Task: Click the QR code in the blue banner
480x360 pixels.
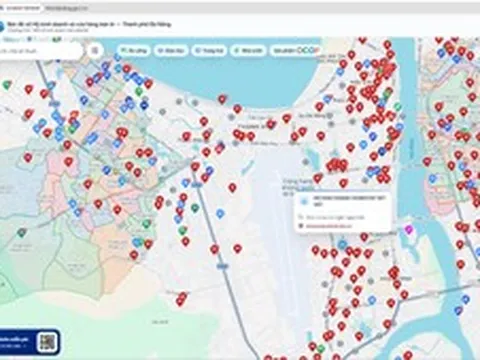Action: [x=48, y=342]
